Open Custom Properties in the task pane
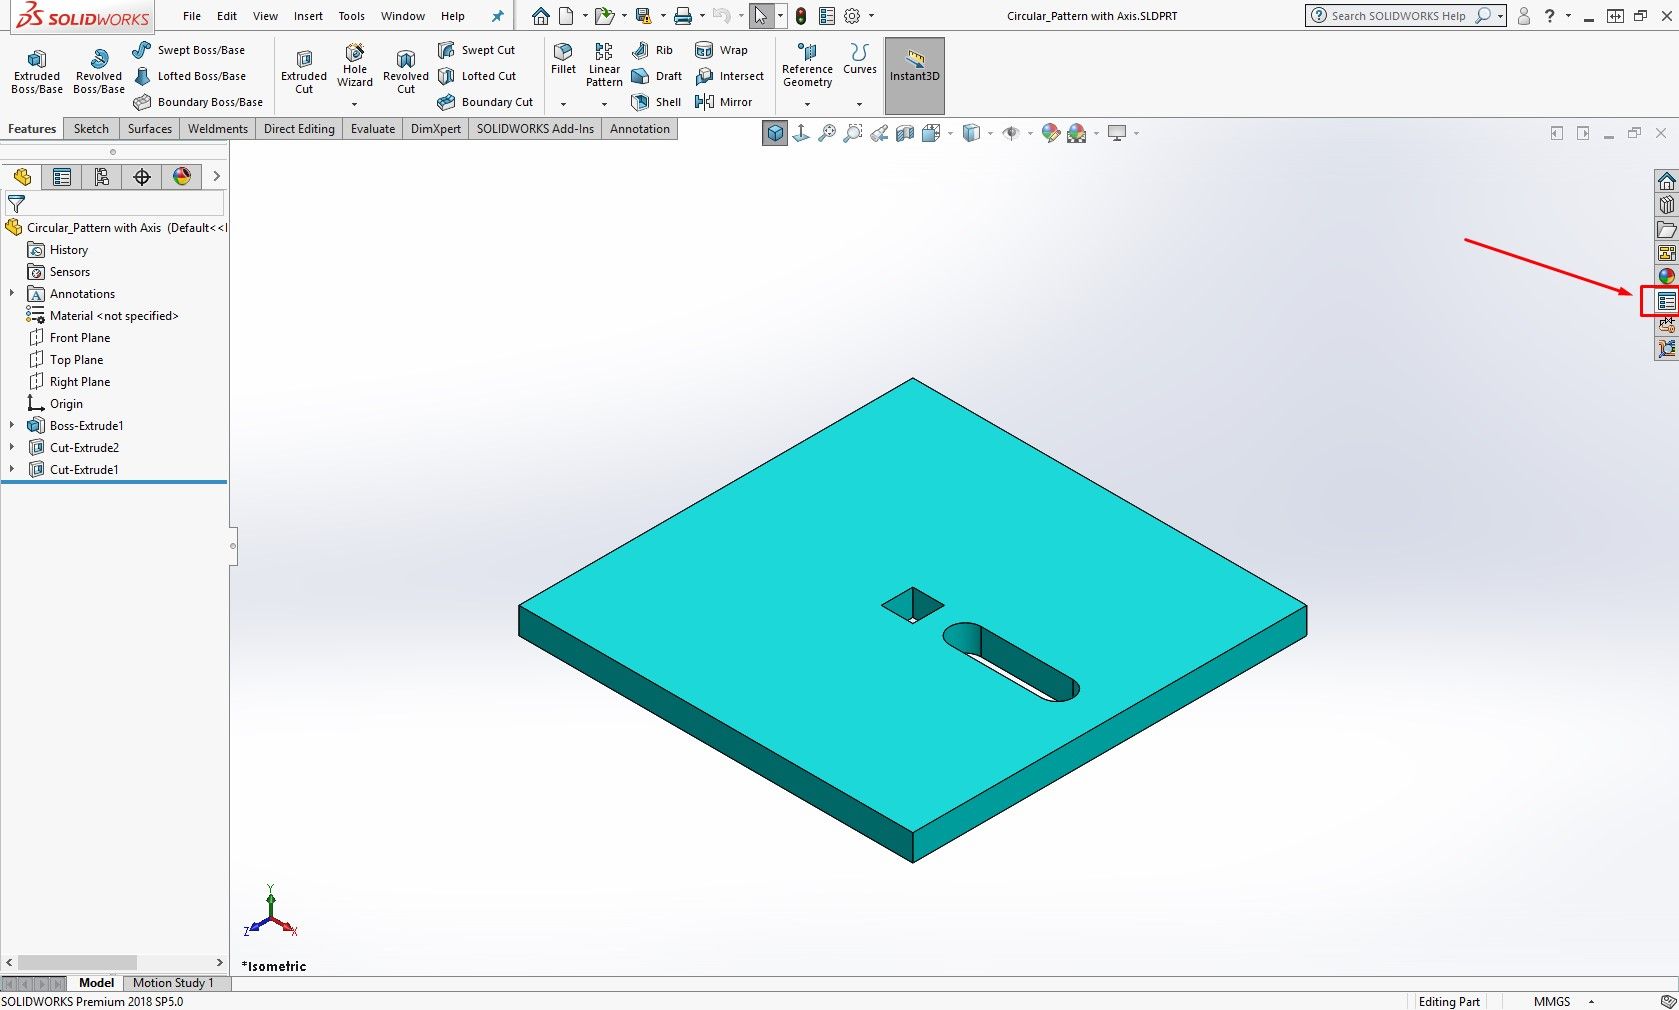 (x=1666, y=301)
